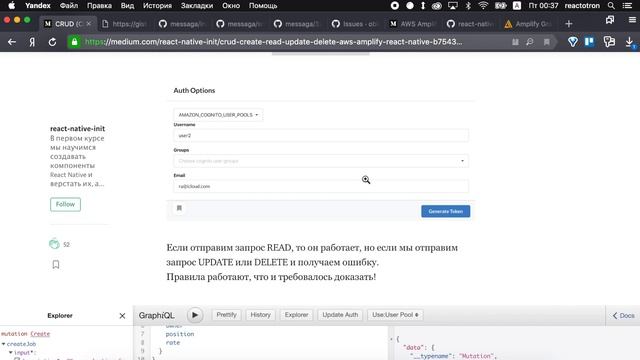Click the position field in query editor
Viewport: 640px width, 360px height.
(x=180, y=334)
